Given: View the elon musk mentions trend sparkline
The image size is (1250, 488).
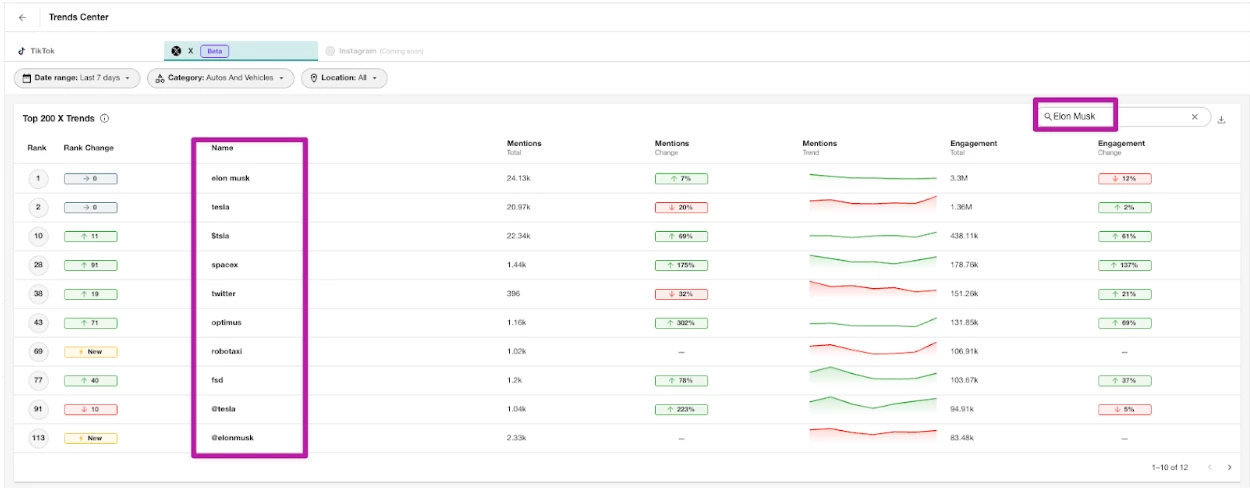Looking at the screenshot, I should tap(872, 178).
